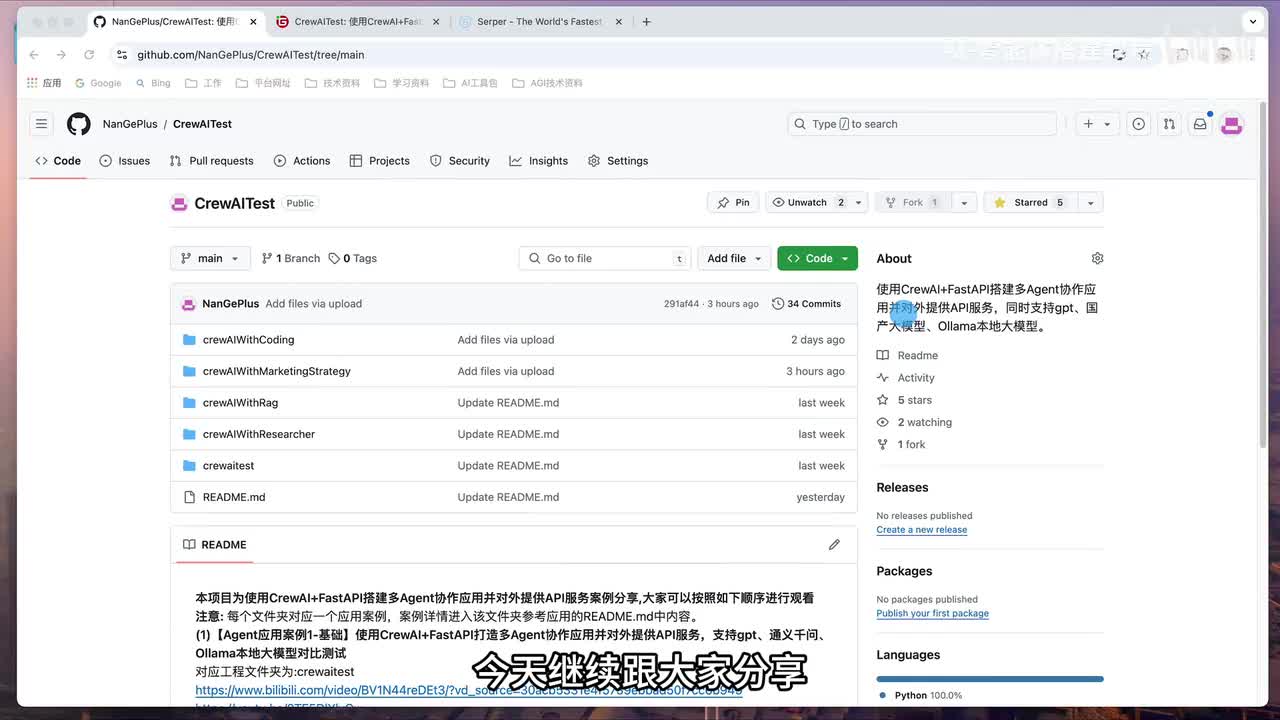Screen dimensions: 1280x720
Task: View the 0 Tags link
Action: tap(353, 258)
